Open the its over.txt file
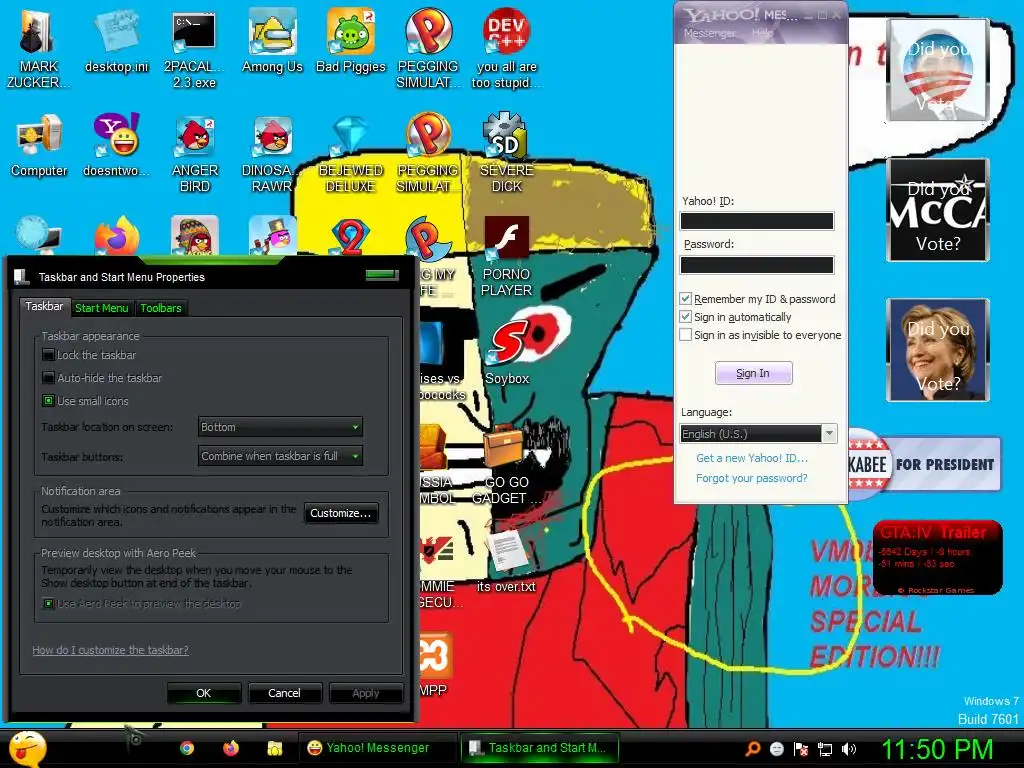Viewport: 1024px width, 768px height. click(x=506, y=560)
